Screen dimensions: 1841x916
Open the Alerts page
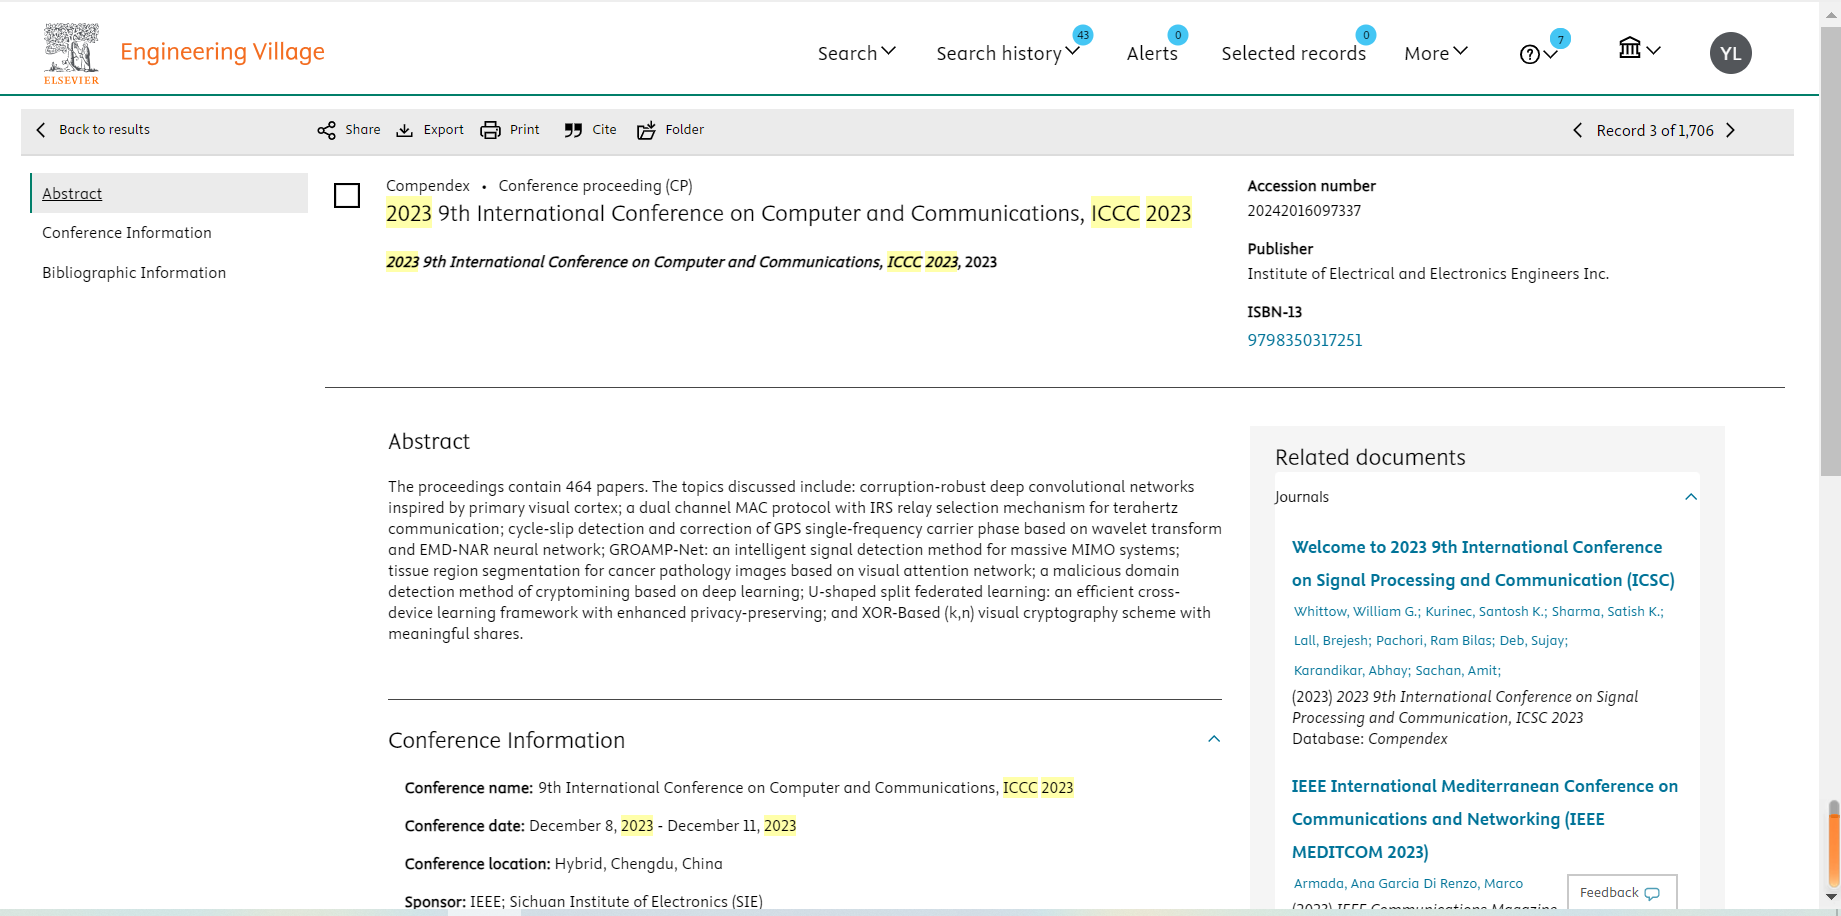1152,53
